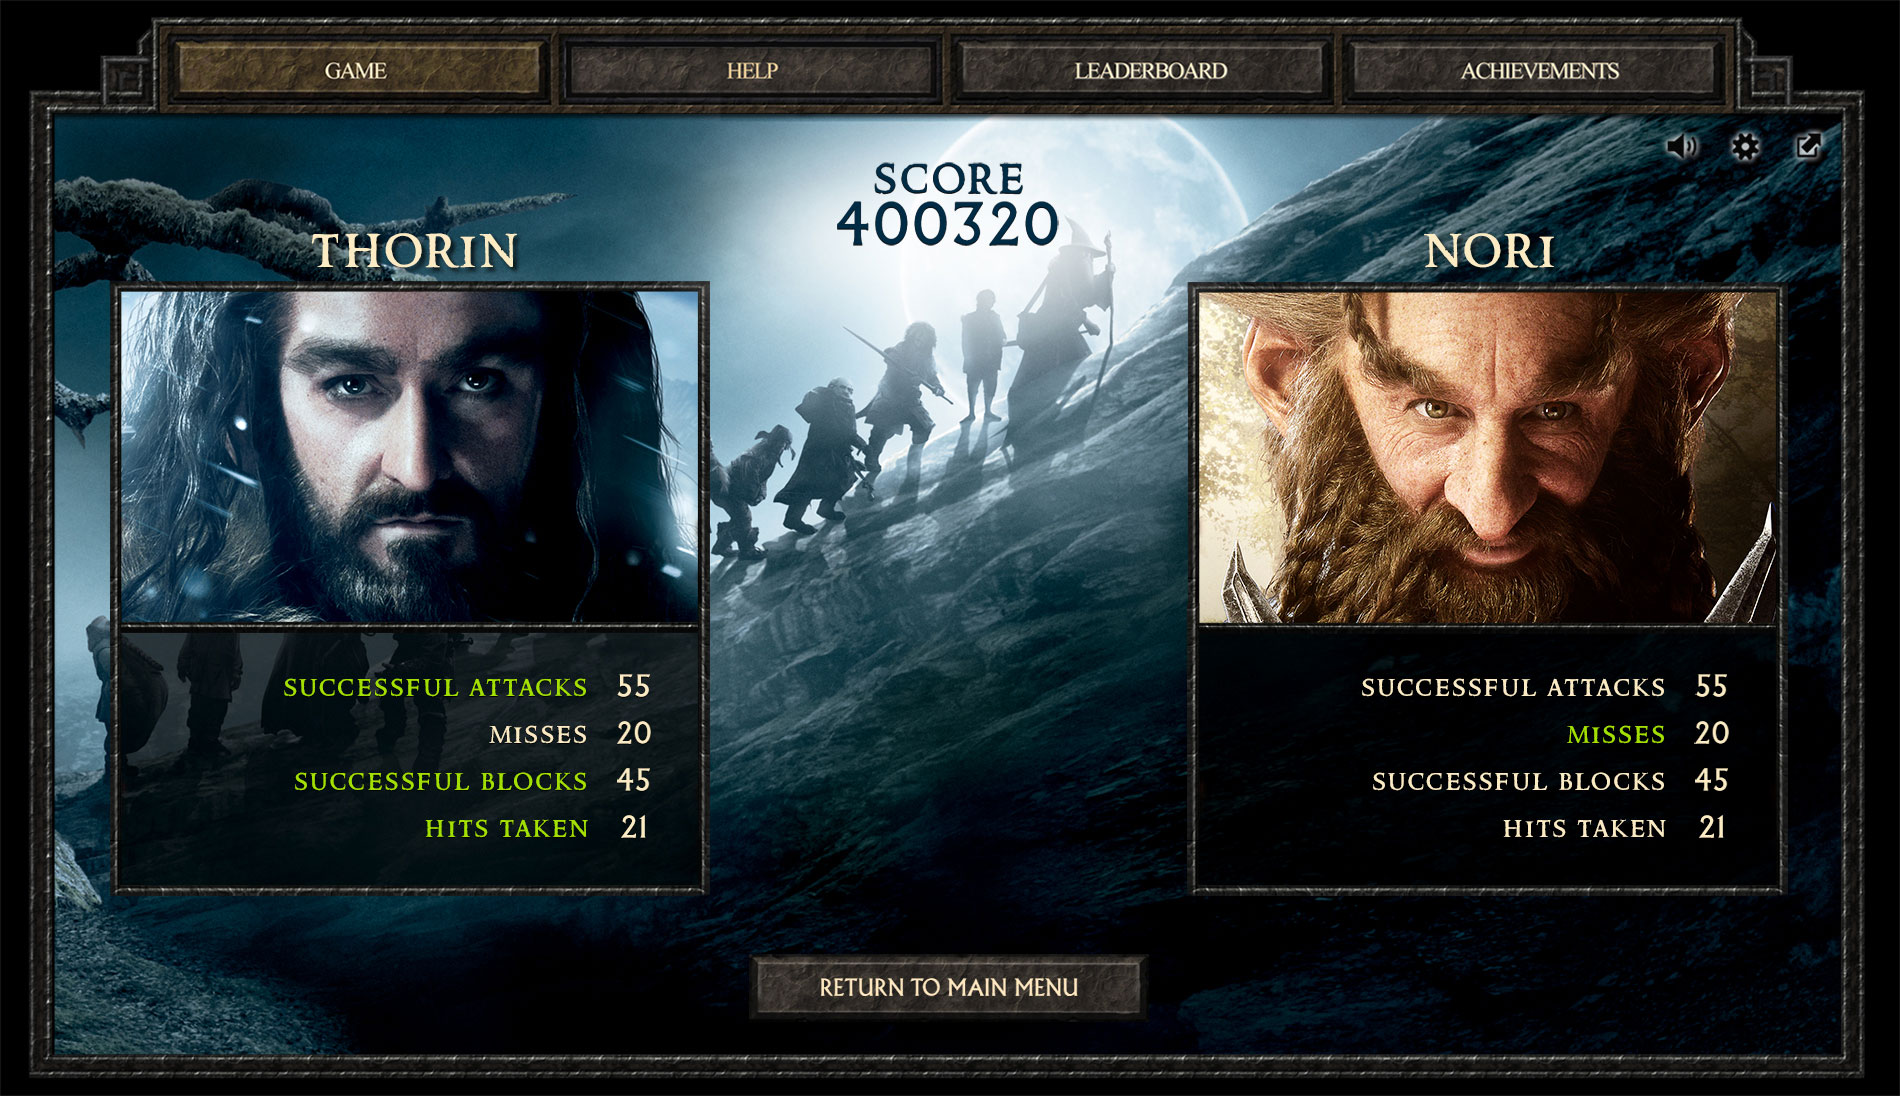Select the Thorin portrait image
The width and height of the screenshot is (1900, 1096).
(x=410, y=456)
